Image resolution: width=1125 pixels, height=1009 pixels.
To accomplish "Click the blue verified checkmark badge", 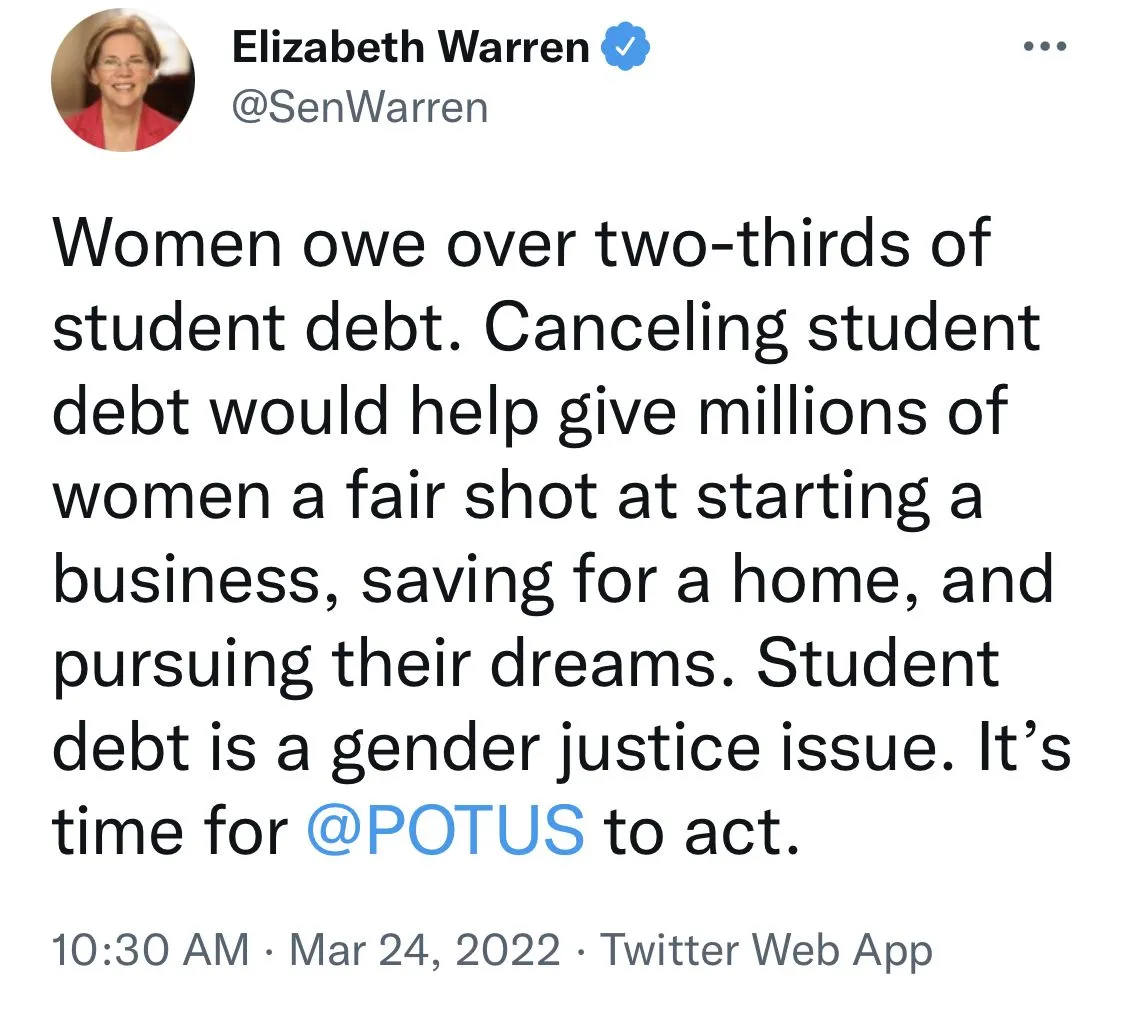I will 625,47.
